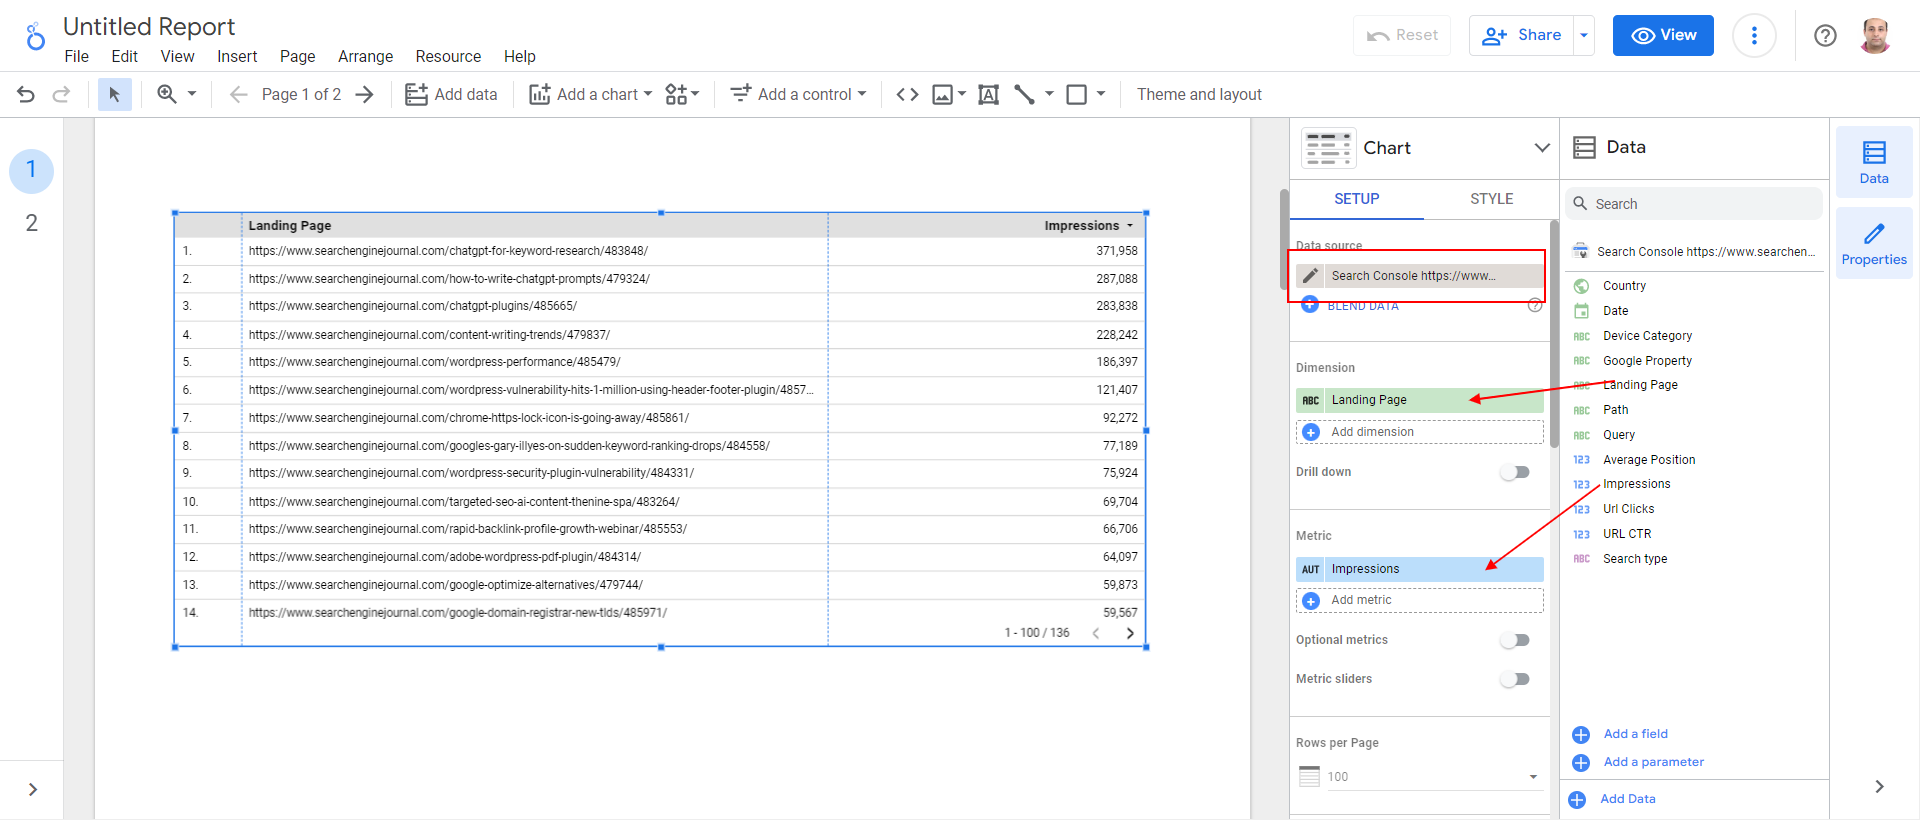Switch to the STYLE tab
This screenshot has width=1921, height=821.
click(1491, 199)
